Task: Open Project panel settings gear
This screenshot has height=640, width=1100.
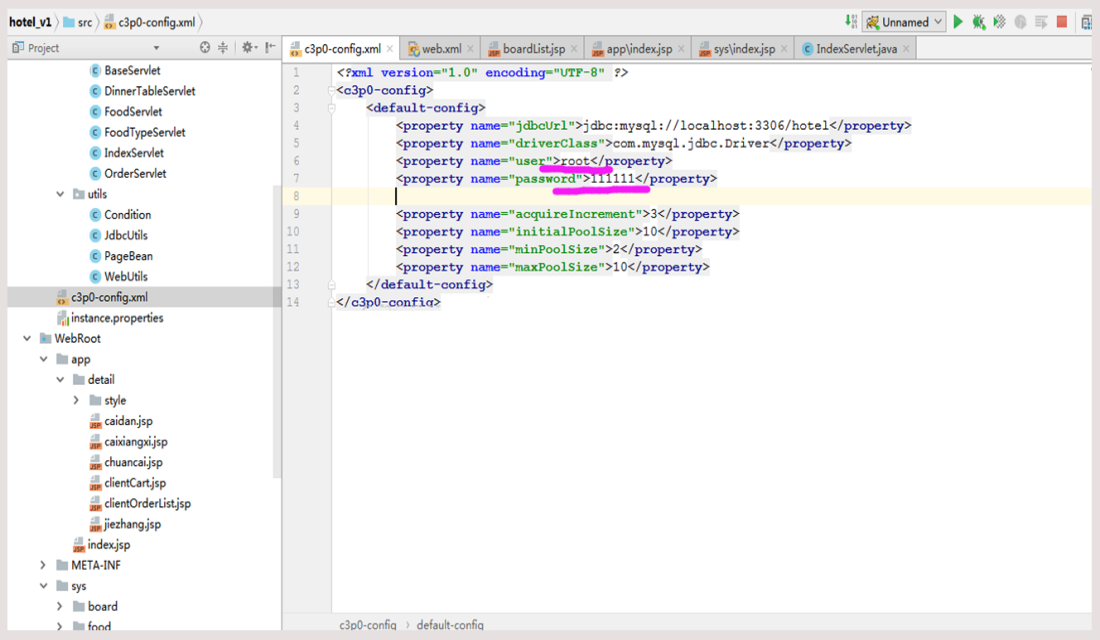Action: click(247, 48)
